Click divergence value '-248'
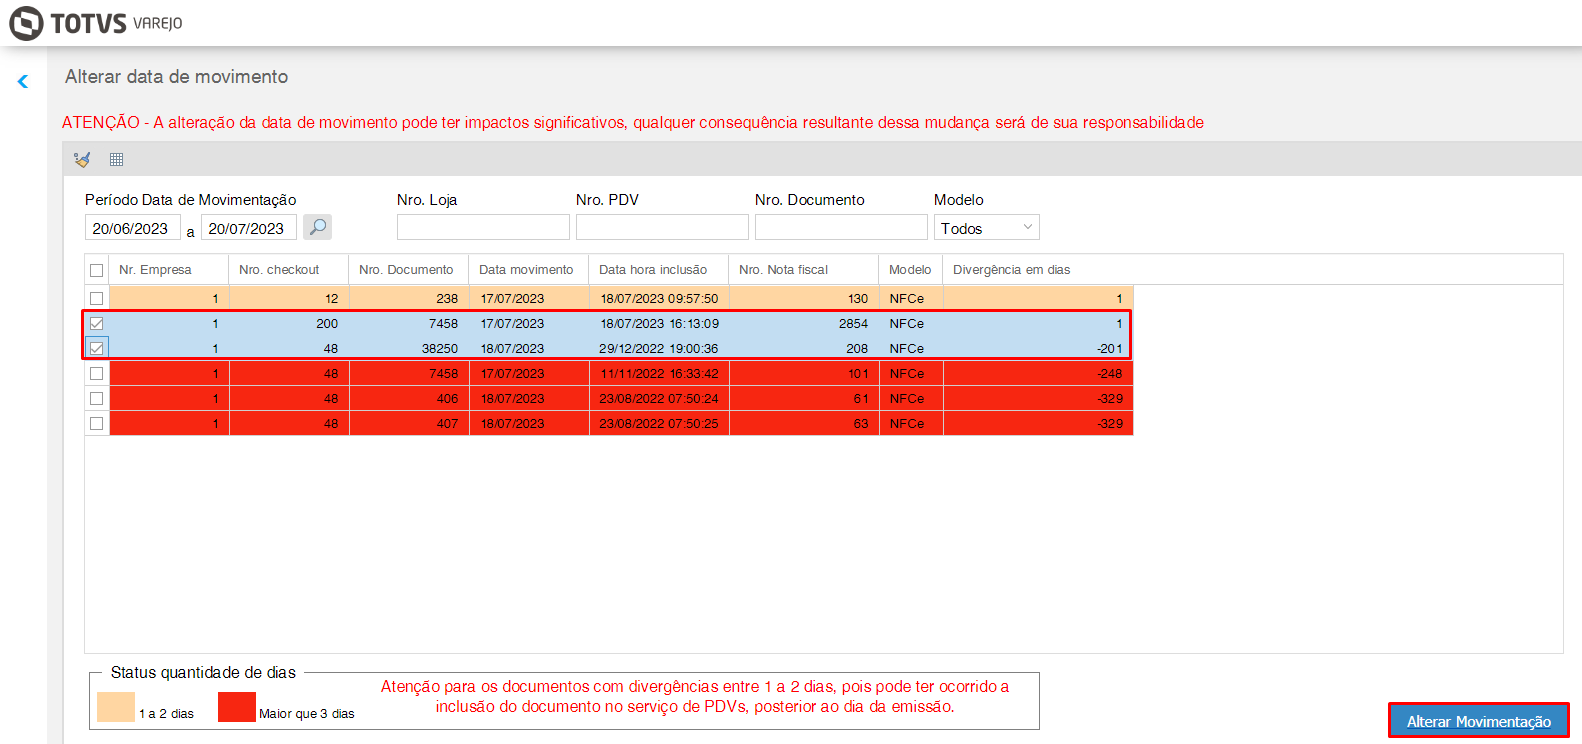The height and width of the screenshot is (744, 1582). click(1109, 373)
